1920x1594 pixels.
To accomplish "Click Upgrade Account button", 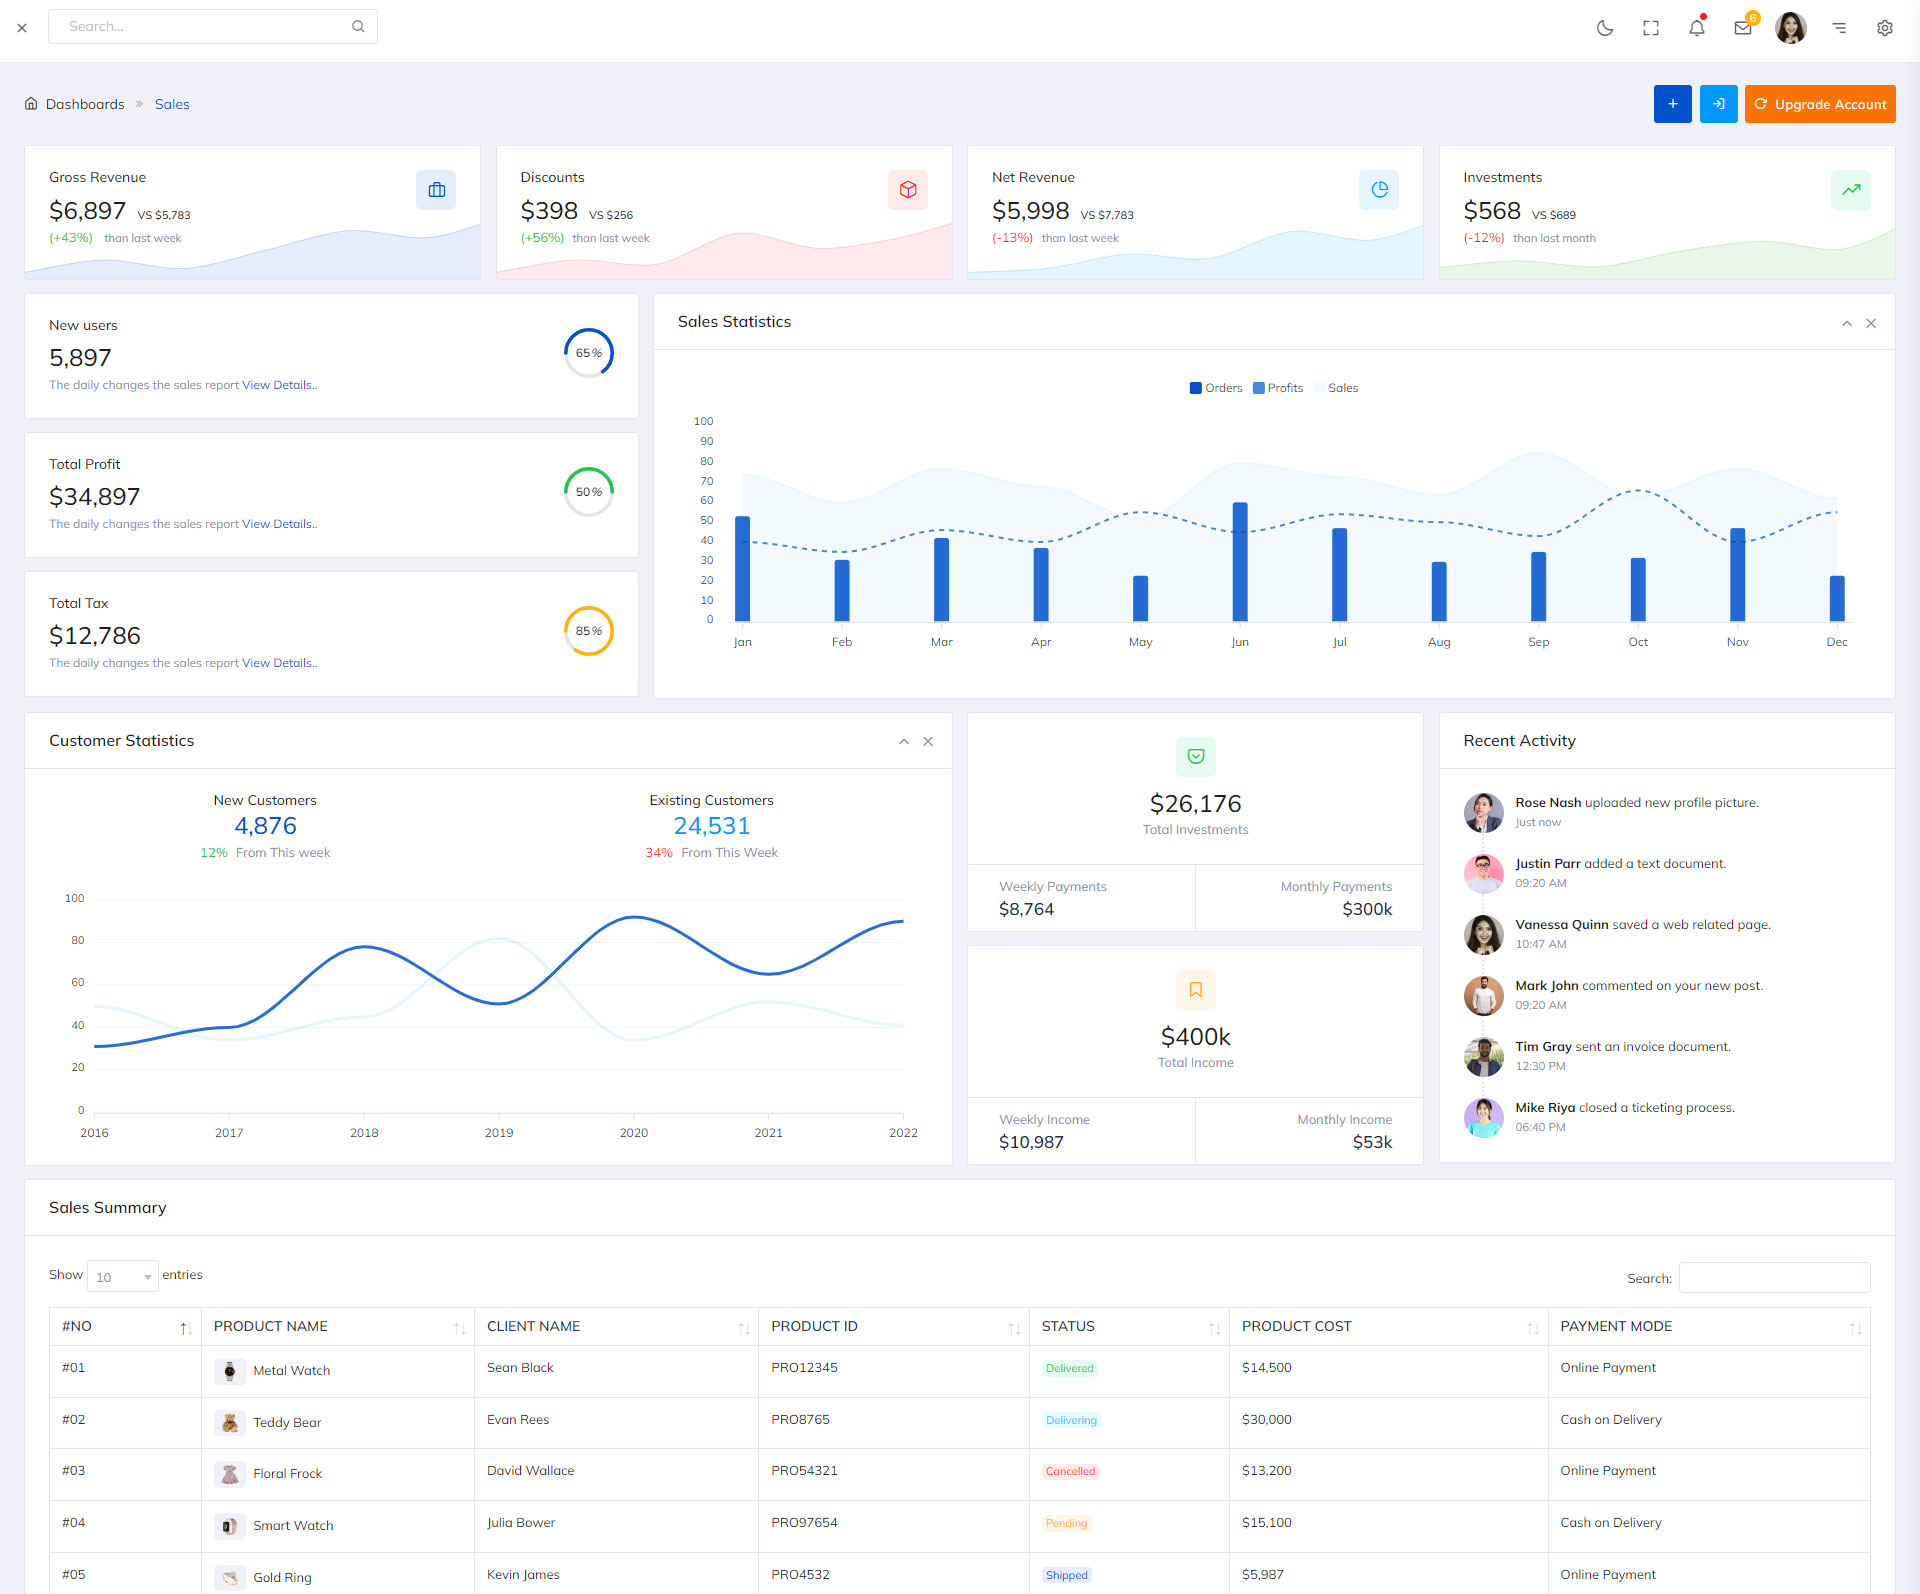I will pyautogui.click(x=1819, y=104).
